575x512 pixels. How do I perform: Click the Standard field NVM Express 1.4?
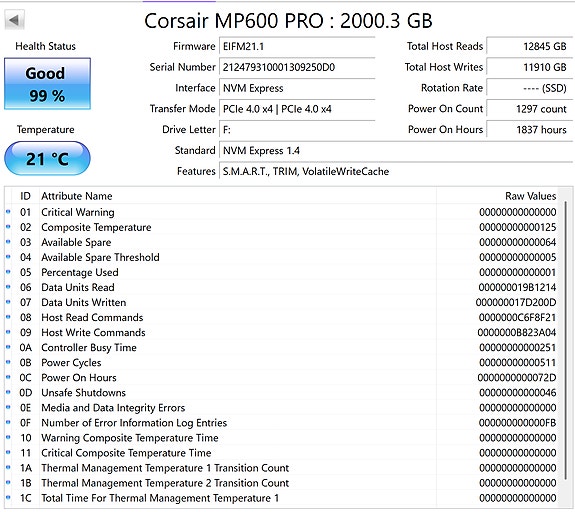pyautogui.click(x=396, y=151)
